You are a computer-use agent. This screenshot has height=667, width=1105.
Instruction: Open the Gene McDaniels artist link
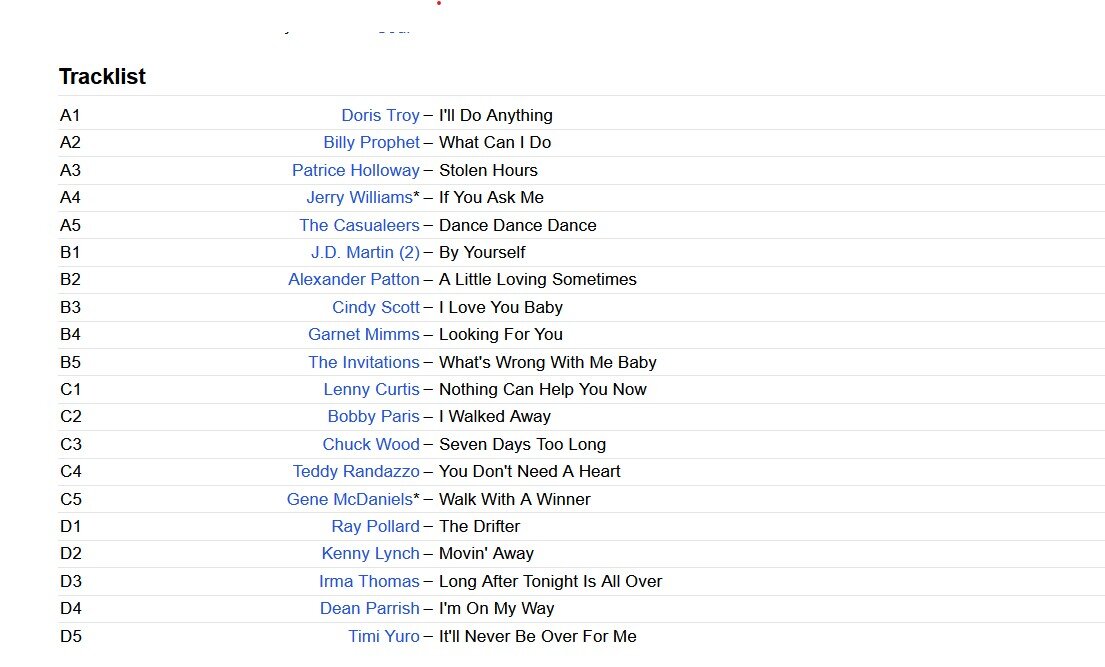tap(350, 499)
